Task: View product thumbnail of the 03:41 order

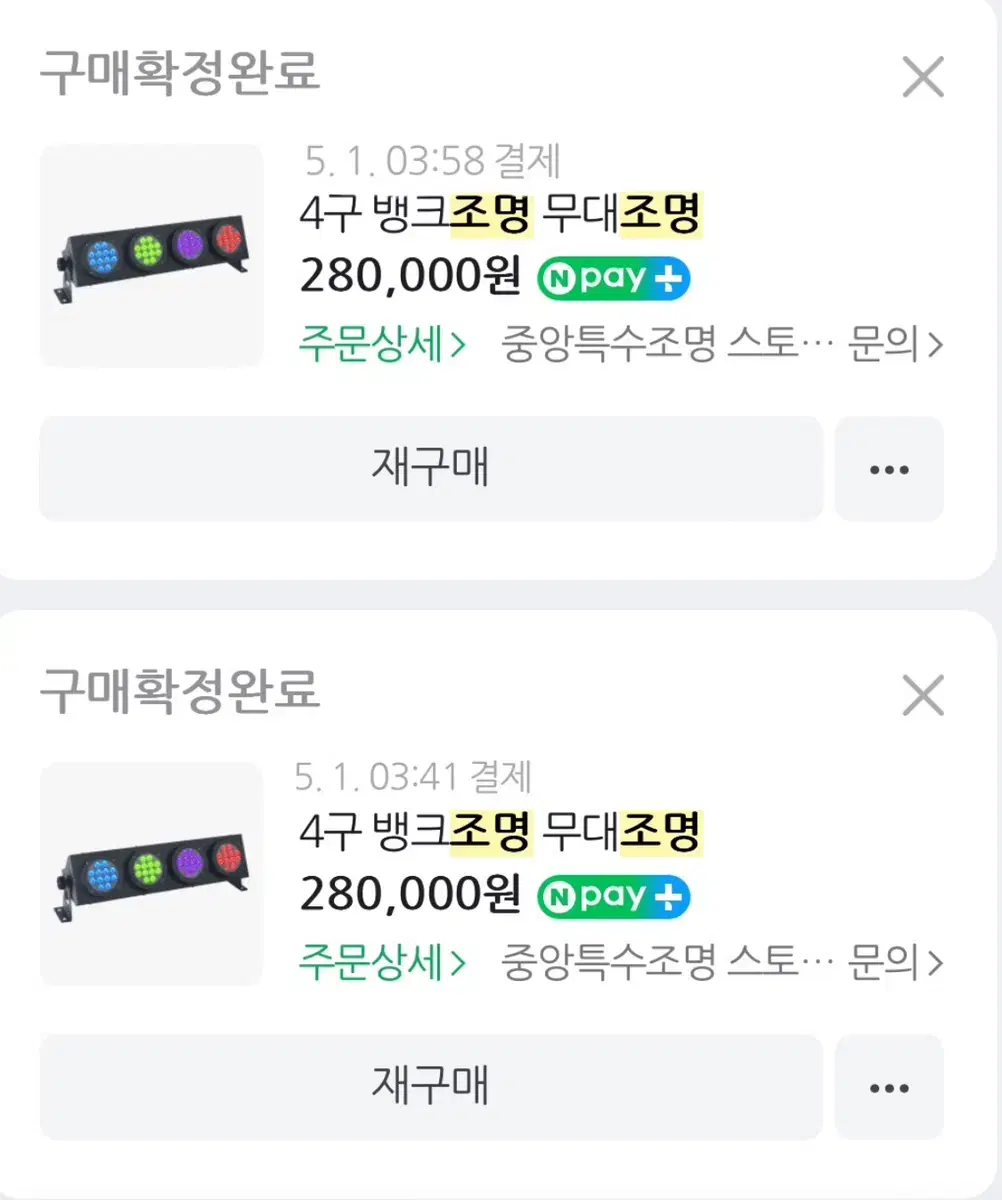Action: (152, 874)
